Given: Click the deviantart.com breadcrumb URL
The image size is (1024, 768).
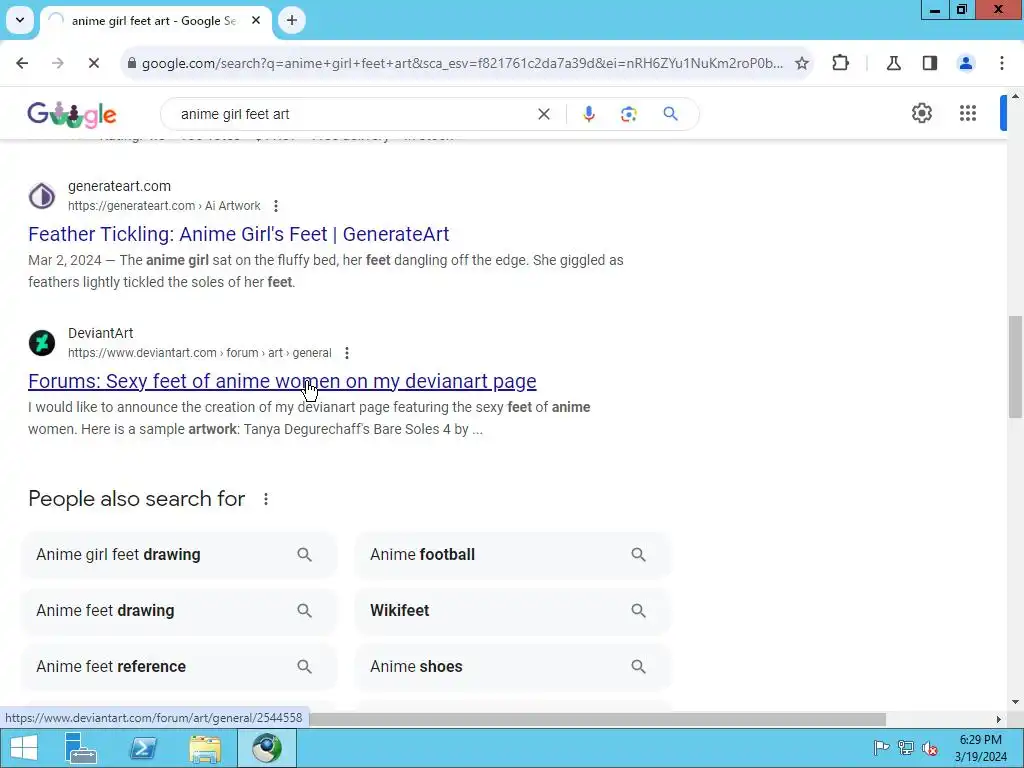Looking at the screenshot, I should tap(199, 353).
